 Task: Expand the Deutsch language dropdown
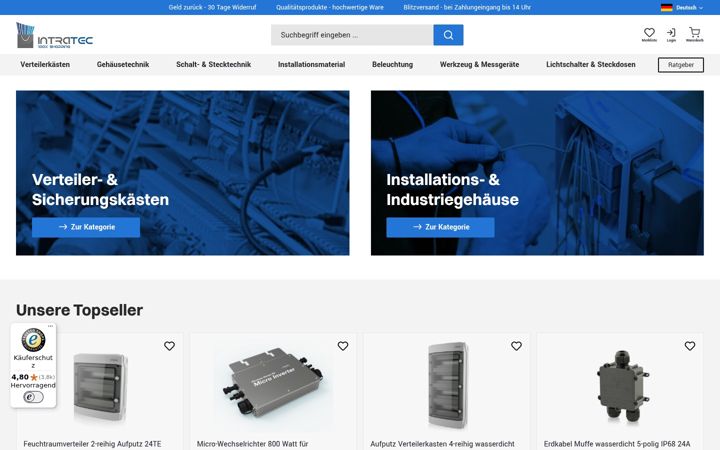689,7
